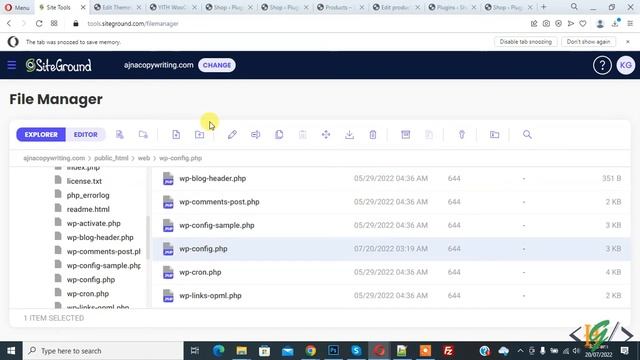Screen dimensions: 640x360
Task: Click the browser address bar
Action: tap(302, 24)
